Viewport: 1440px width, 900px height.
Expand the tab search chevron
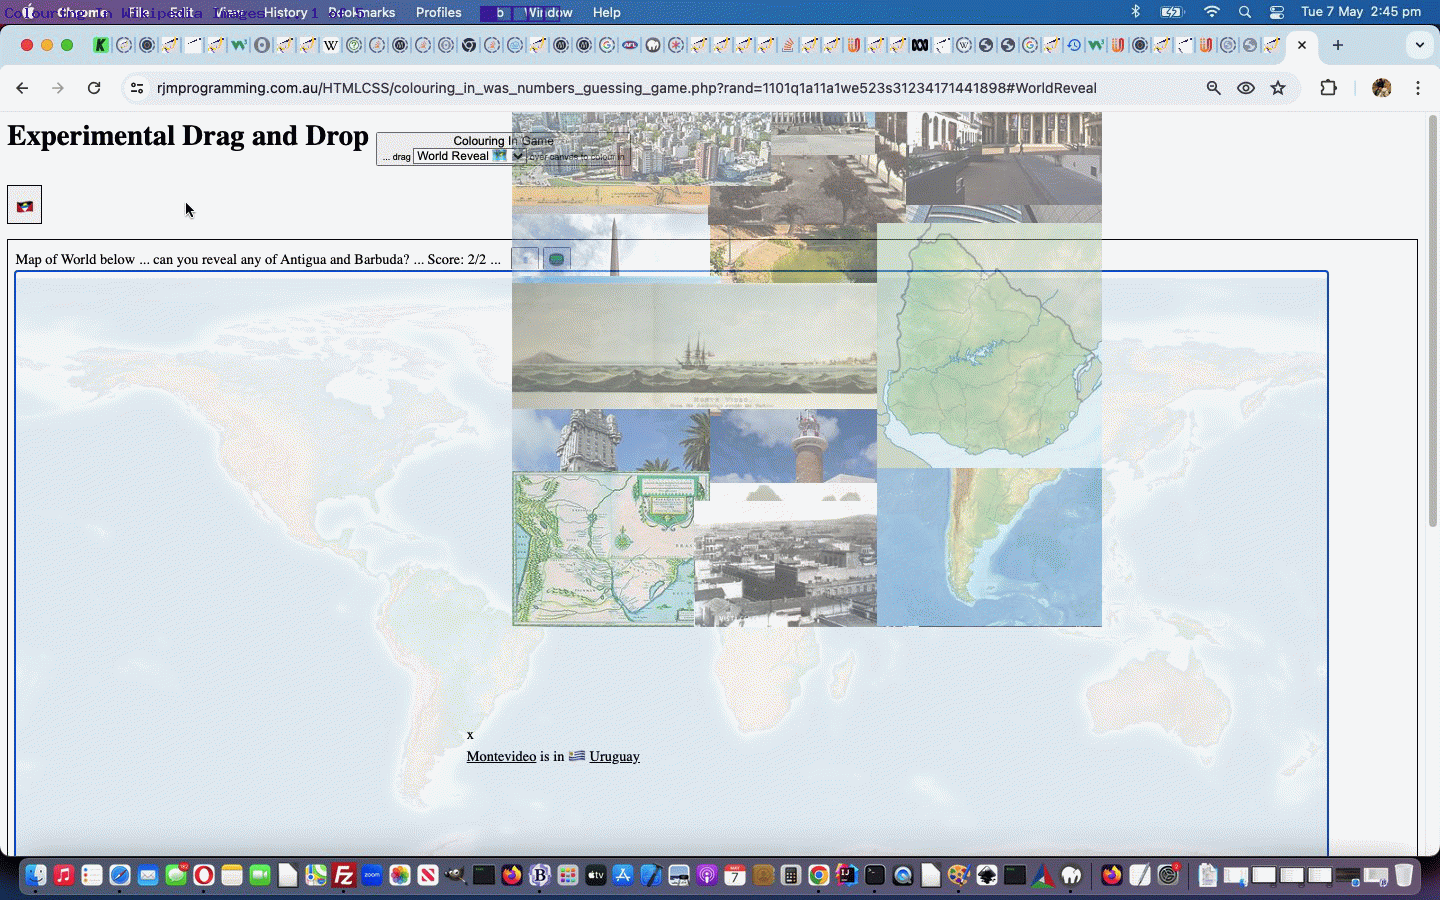pos(1419,45)
